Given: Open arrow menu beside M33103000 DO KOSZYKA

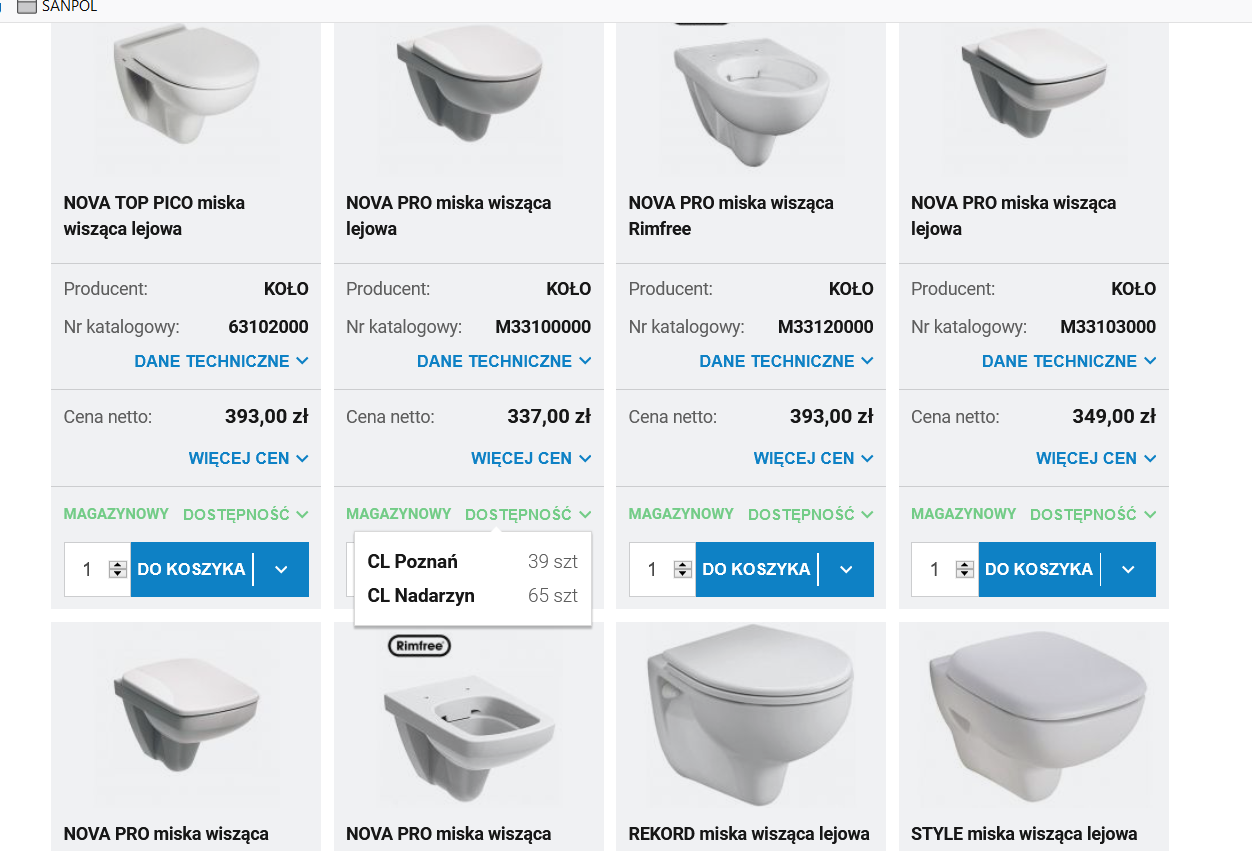Looking at the screenshot, I should pyautogui.click(x=1128, y=569).
